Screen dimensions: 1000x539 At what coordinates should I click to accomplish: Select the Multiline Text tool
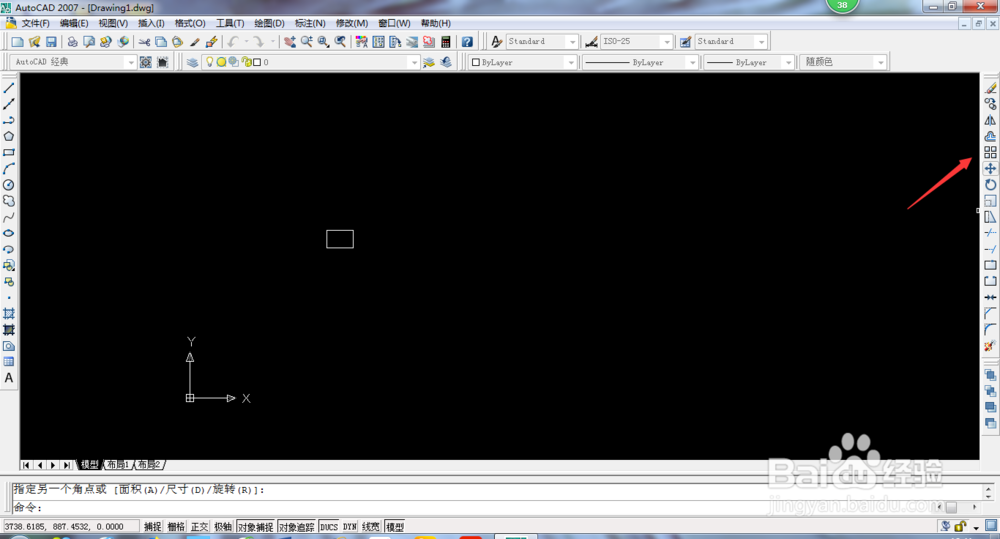click(x=9, y=378)
